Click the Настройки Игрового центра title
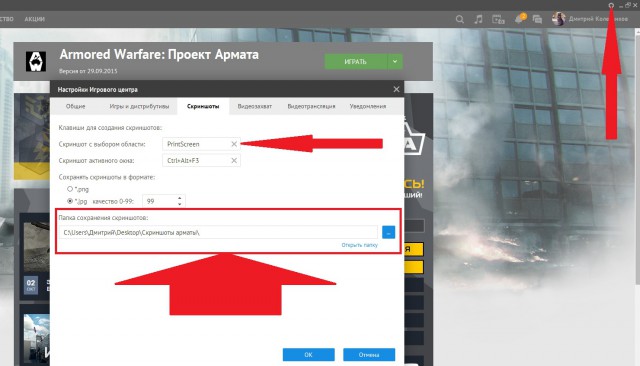The width and height of the screenshot is (640, 366). pos(98,89)
